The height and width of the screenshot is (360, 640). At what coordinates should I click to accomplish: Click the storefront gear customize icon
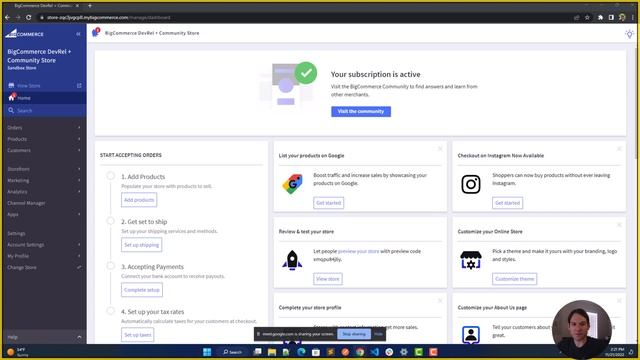(x=471, y=260)
